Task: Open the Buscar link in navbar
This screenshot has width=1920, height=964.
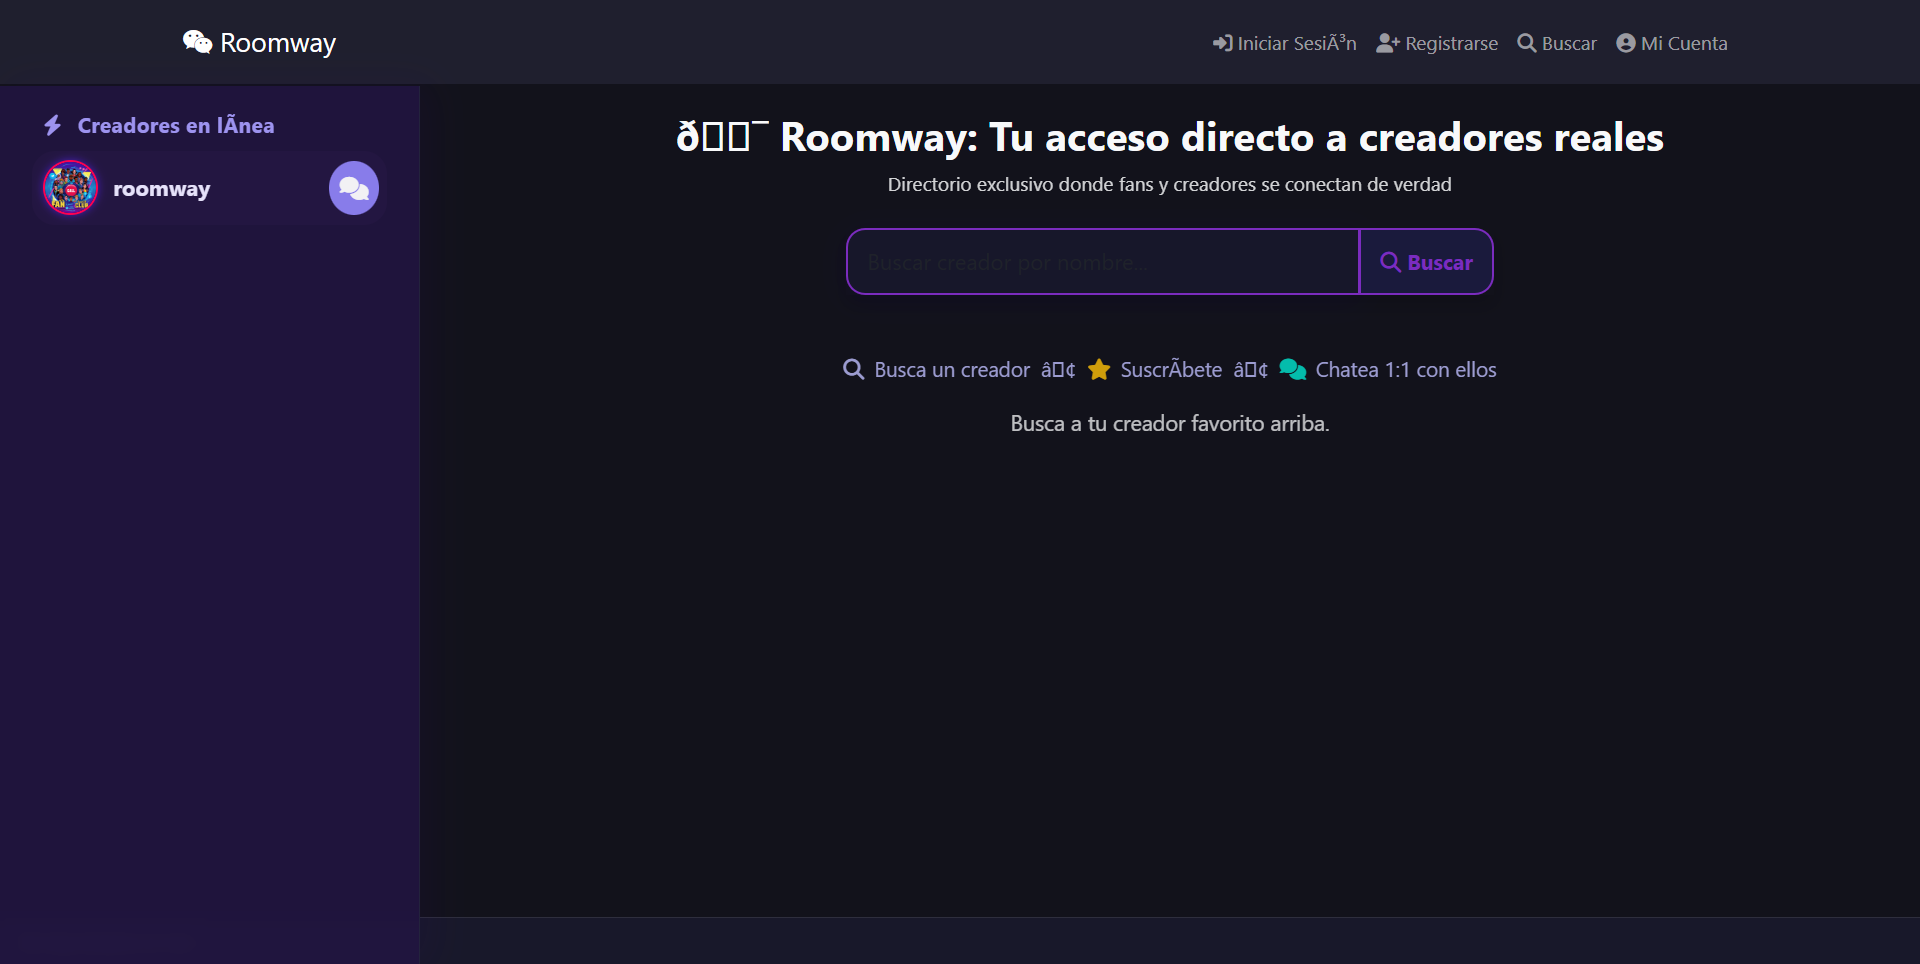Action: 1557,43
